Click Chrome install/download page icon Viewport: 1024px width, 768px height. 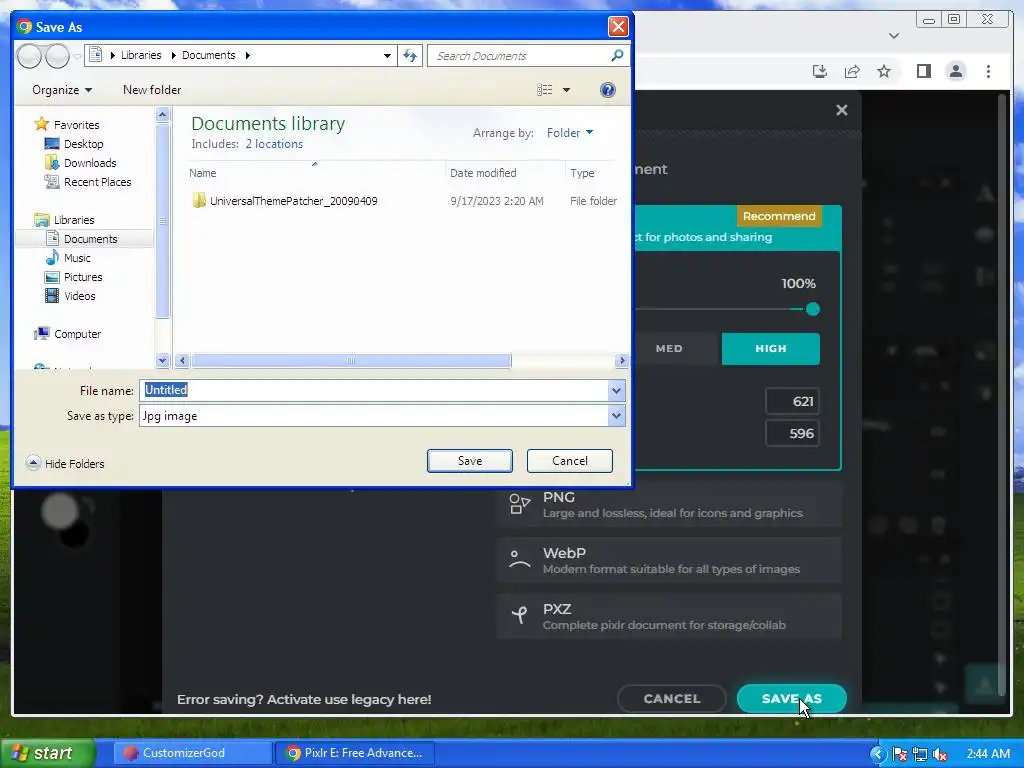(x=820, y=71)
